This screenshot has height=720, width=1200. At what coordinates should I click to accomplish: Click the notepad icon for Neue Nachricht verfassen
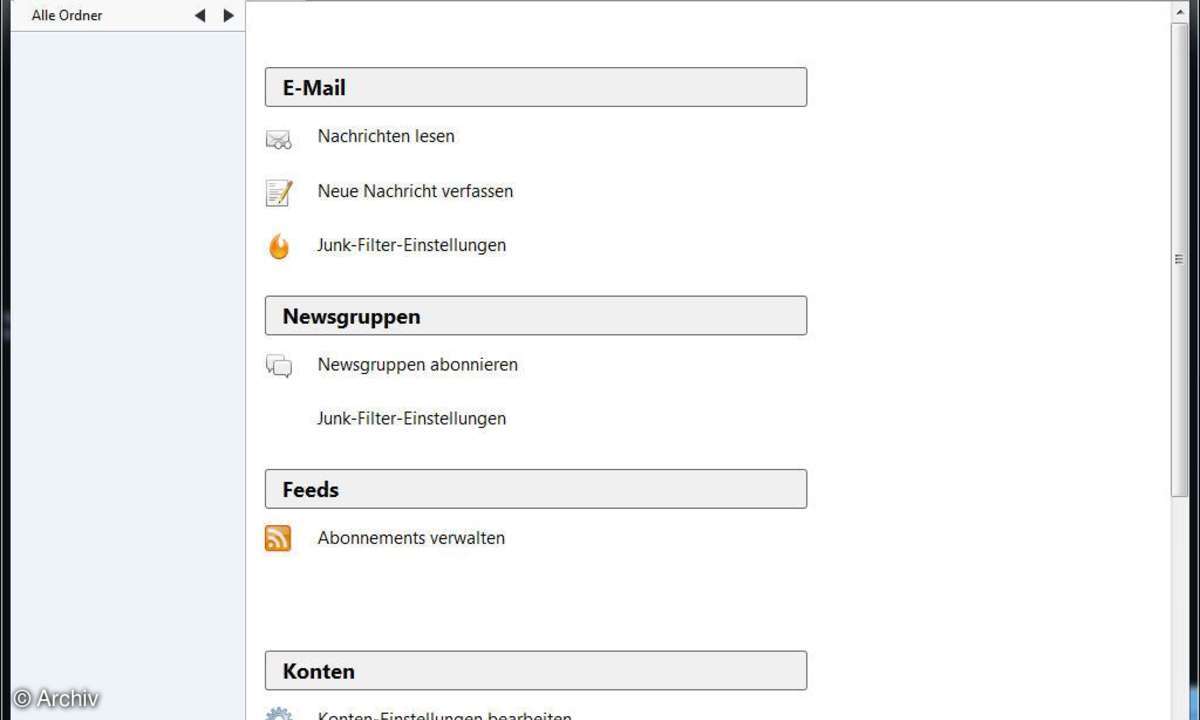(278, 193)
